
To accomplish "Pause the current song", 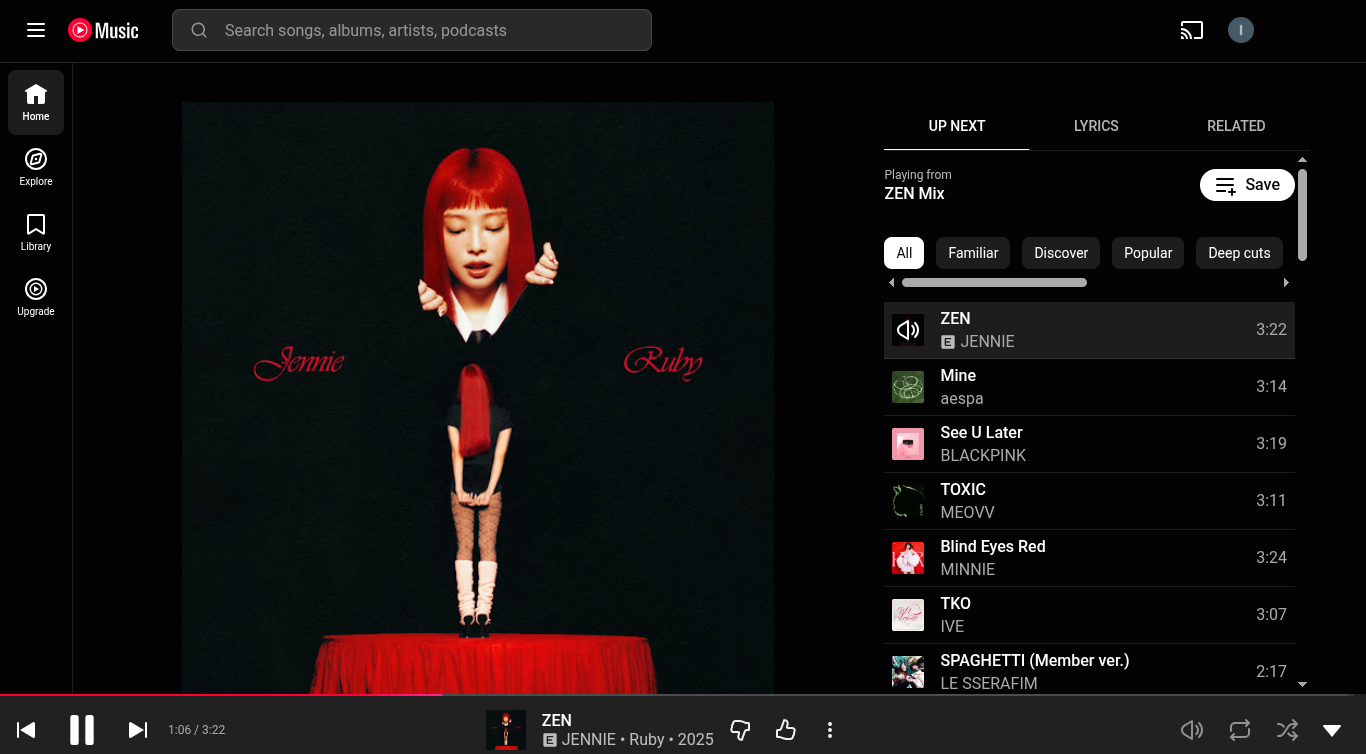I will [x=82, y=730].
